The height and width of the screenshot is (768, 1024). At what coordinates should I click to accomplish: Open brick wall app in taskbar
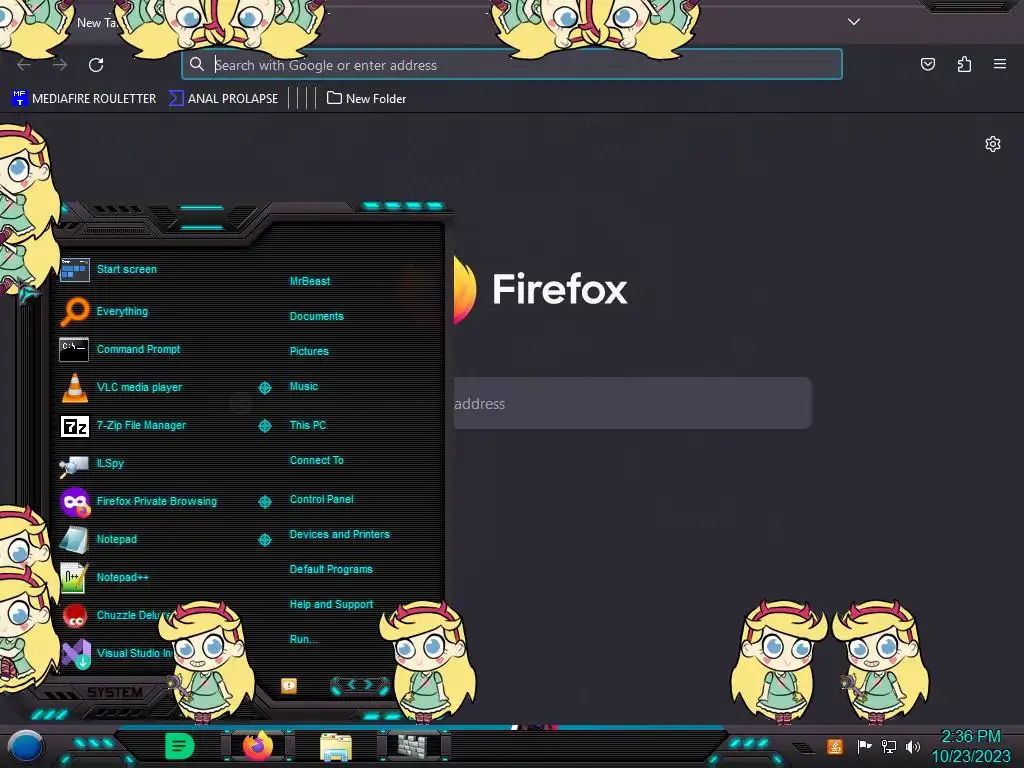(414, 746)
